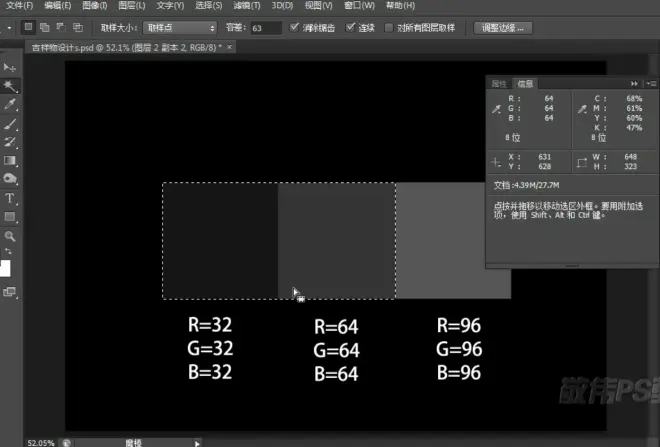Open the white foreground color swatch

click(5, 268)
